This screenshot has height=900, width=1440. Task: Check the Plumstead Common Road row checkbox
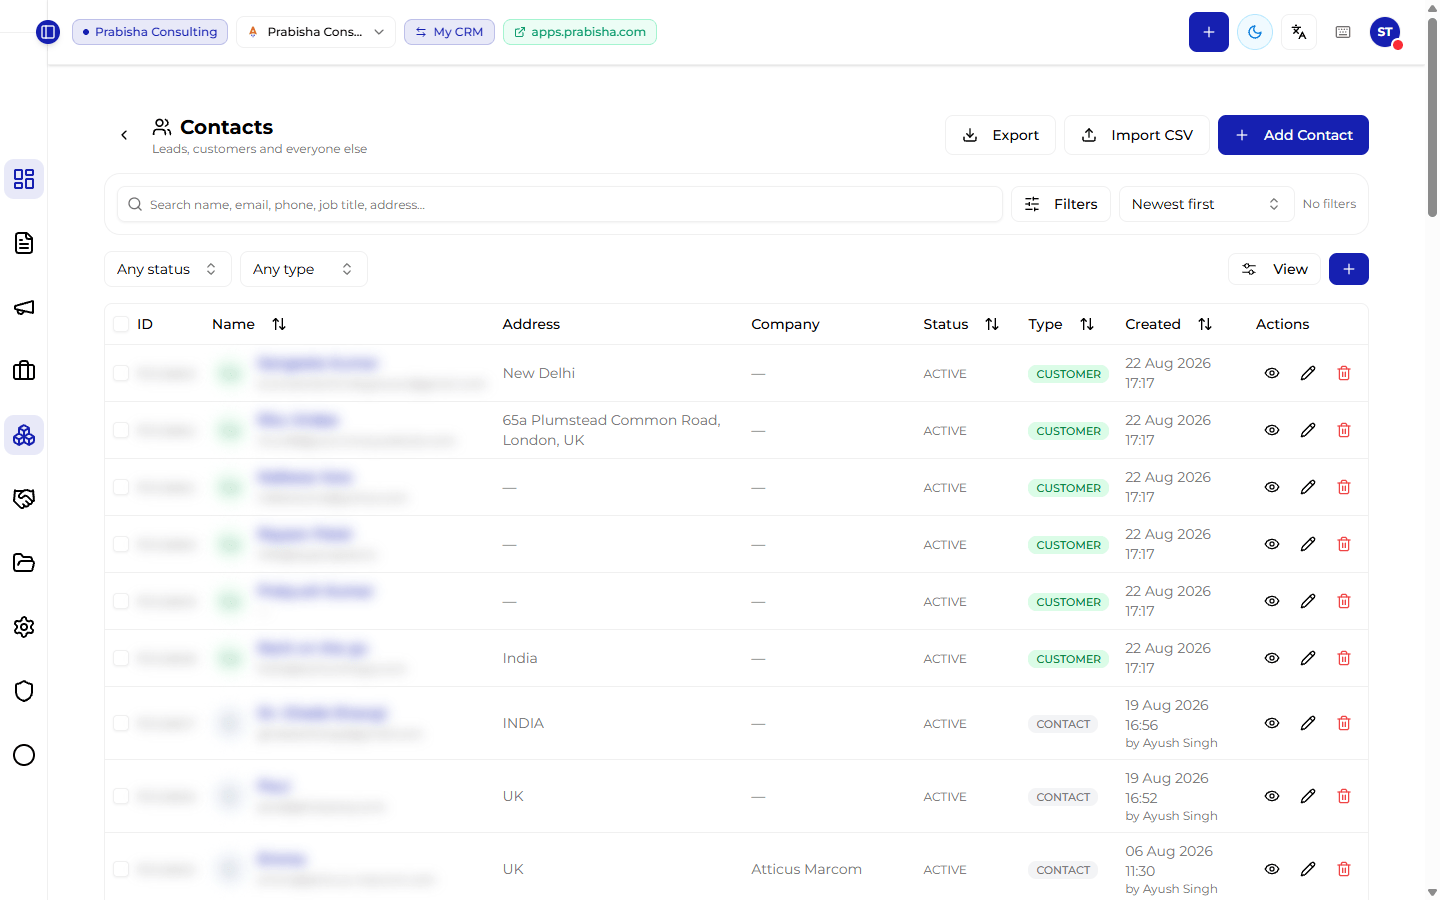click(x=121, y=430)
